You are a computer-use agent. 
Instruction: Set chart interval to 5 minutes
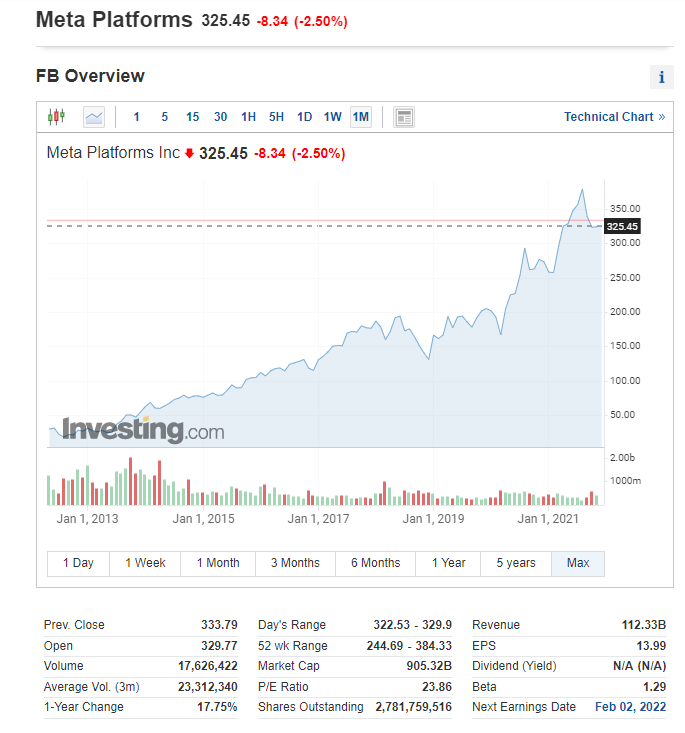coord(165,117)
